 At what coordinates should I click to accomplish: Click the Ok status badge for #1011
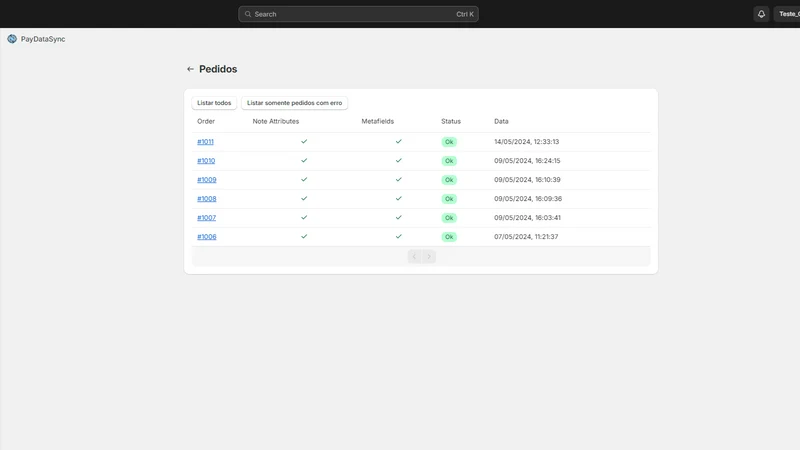pyautogui.click(x=449, y=142)
